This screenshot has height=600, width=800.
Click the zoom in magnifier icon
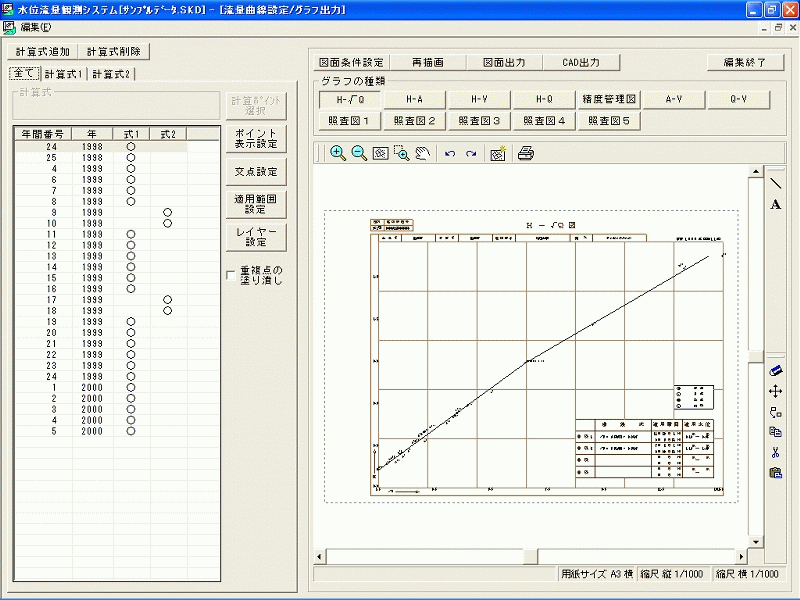pos(337,153)
